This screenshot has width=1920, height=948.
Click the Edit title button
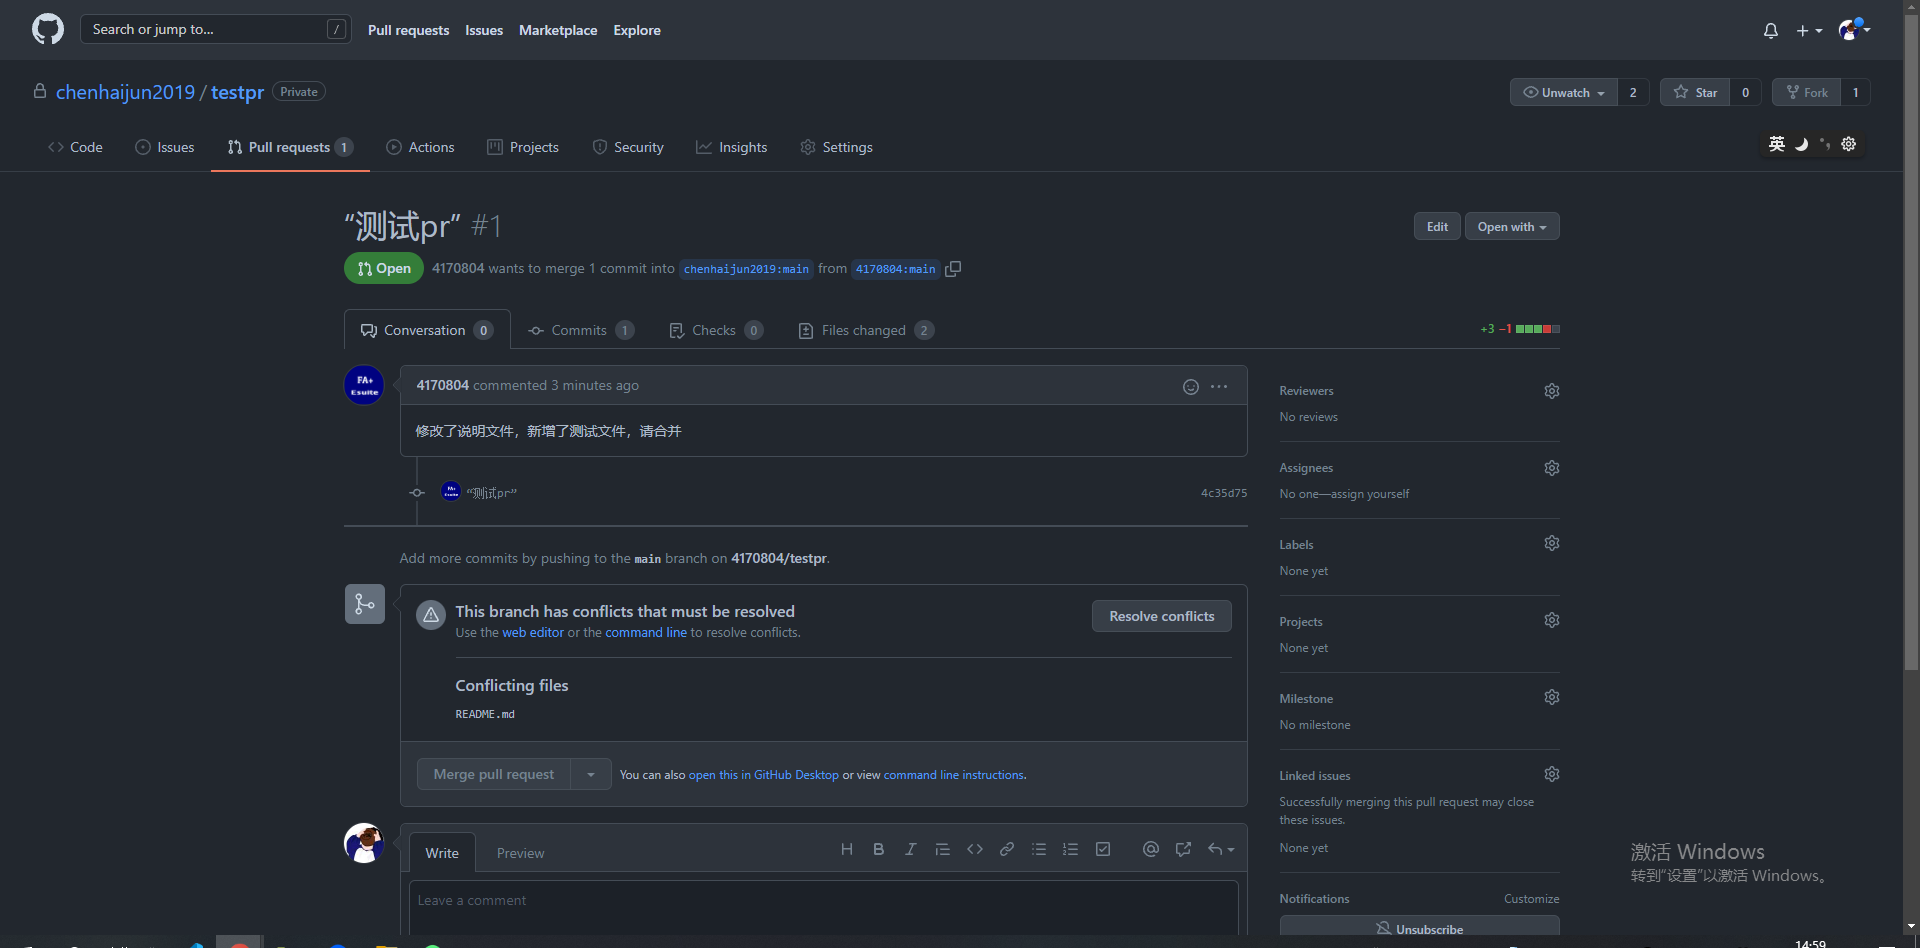tap(1437, 227)
